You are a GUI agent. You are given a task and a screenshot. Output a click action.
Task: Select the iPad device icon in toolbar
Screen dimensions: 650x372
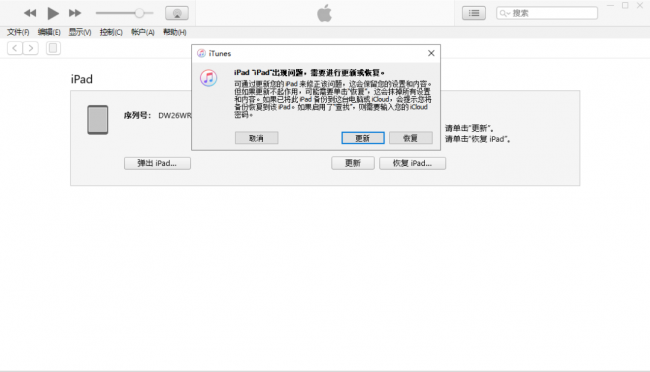tap(53, 48)
